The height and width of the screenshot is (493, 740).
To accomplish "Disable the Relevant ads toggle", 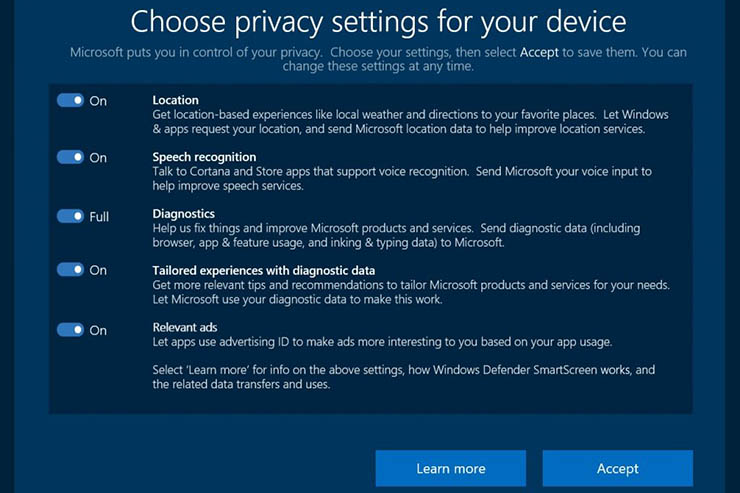I will pos(70,330).
